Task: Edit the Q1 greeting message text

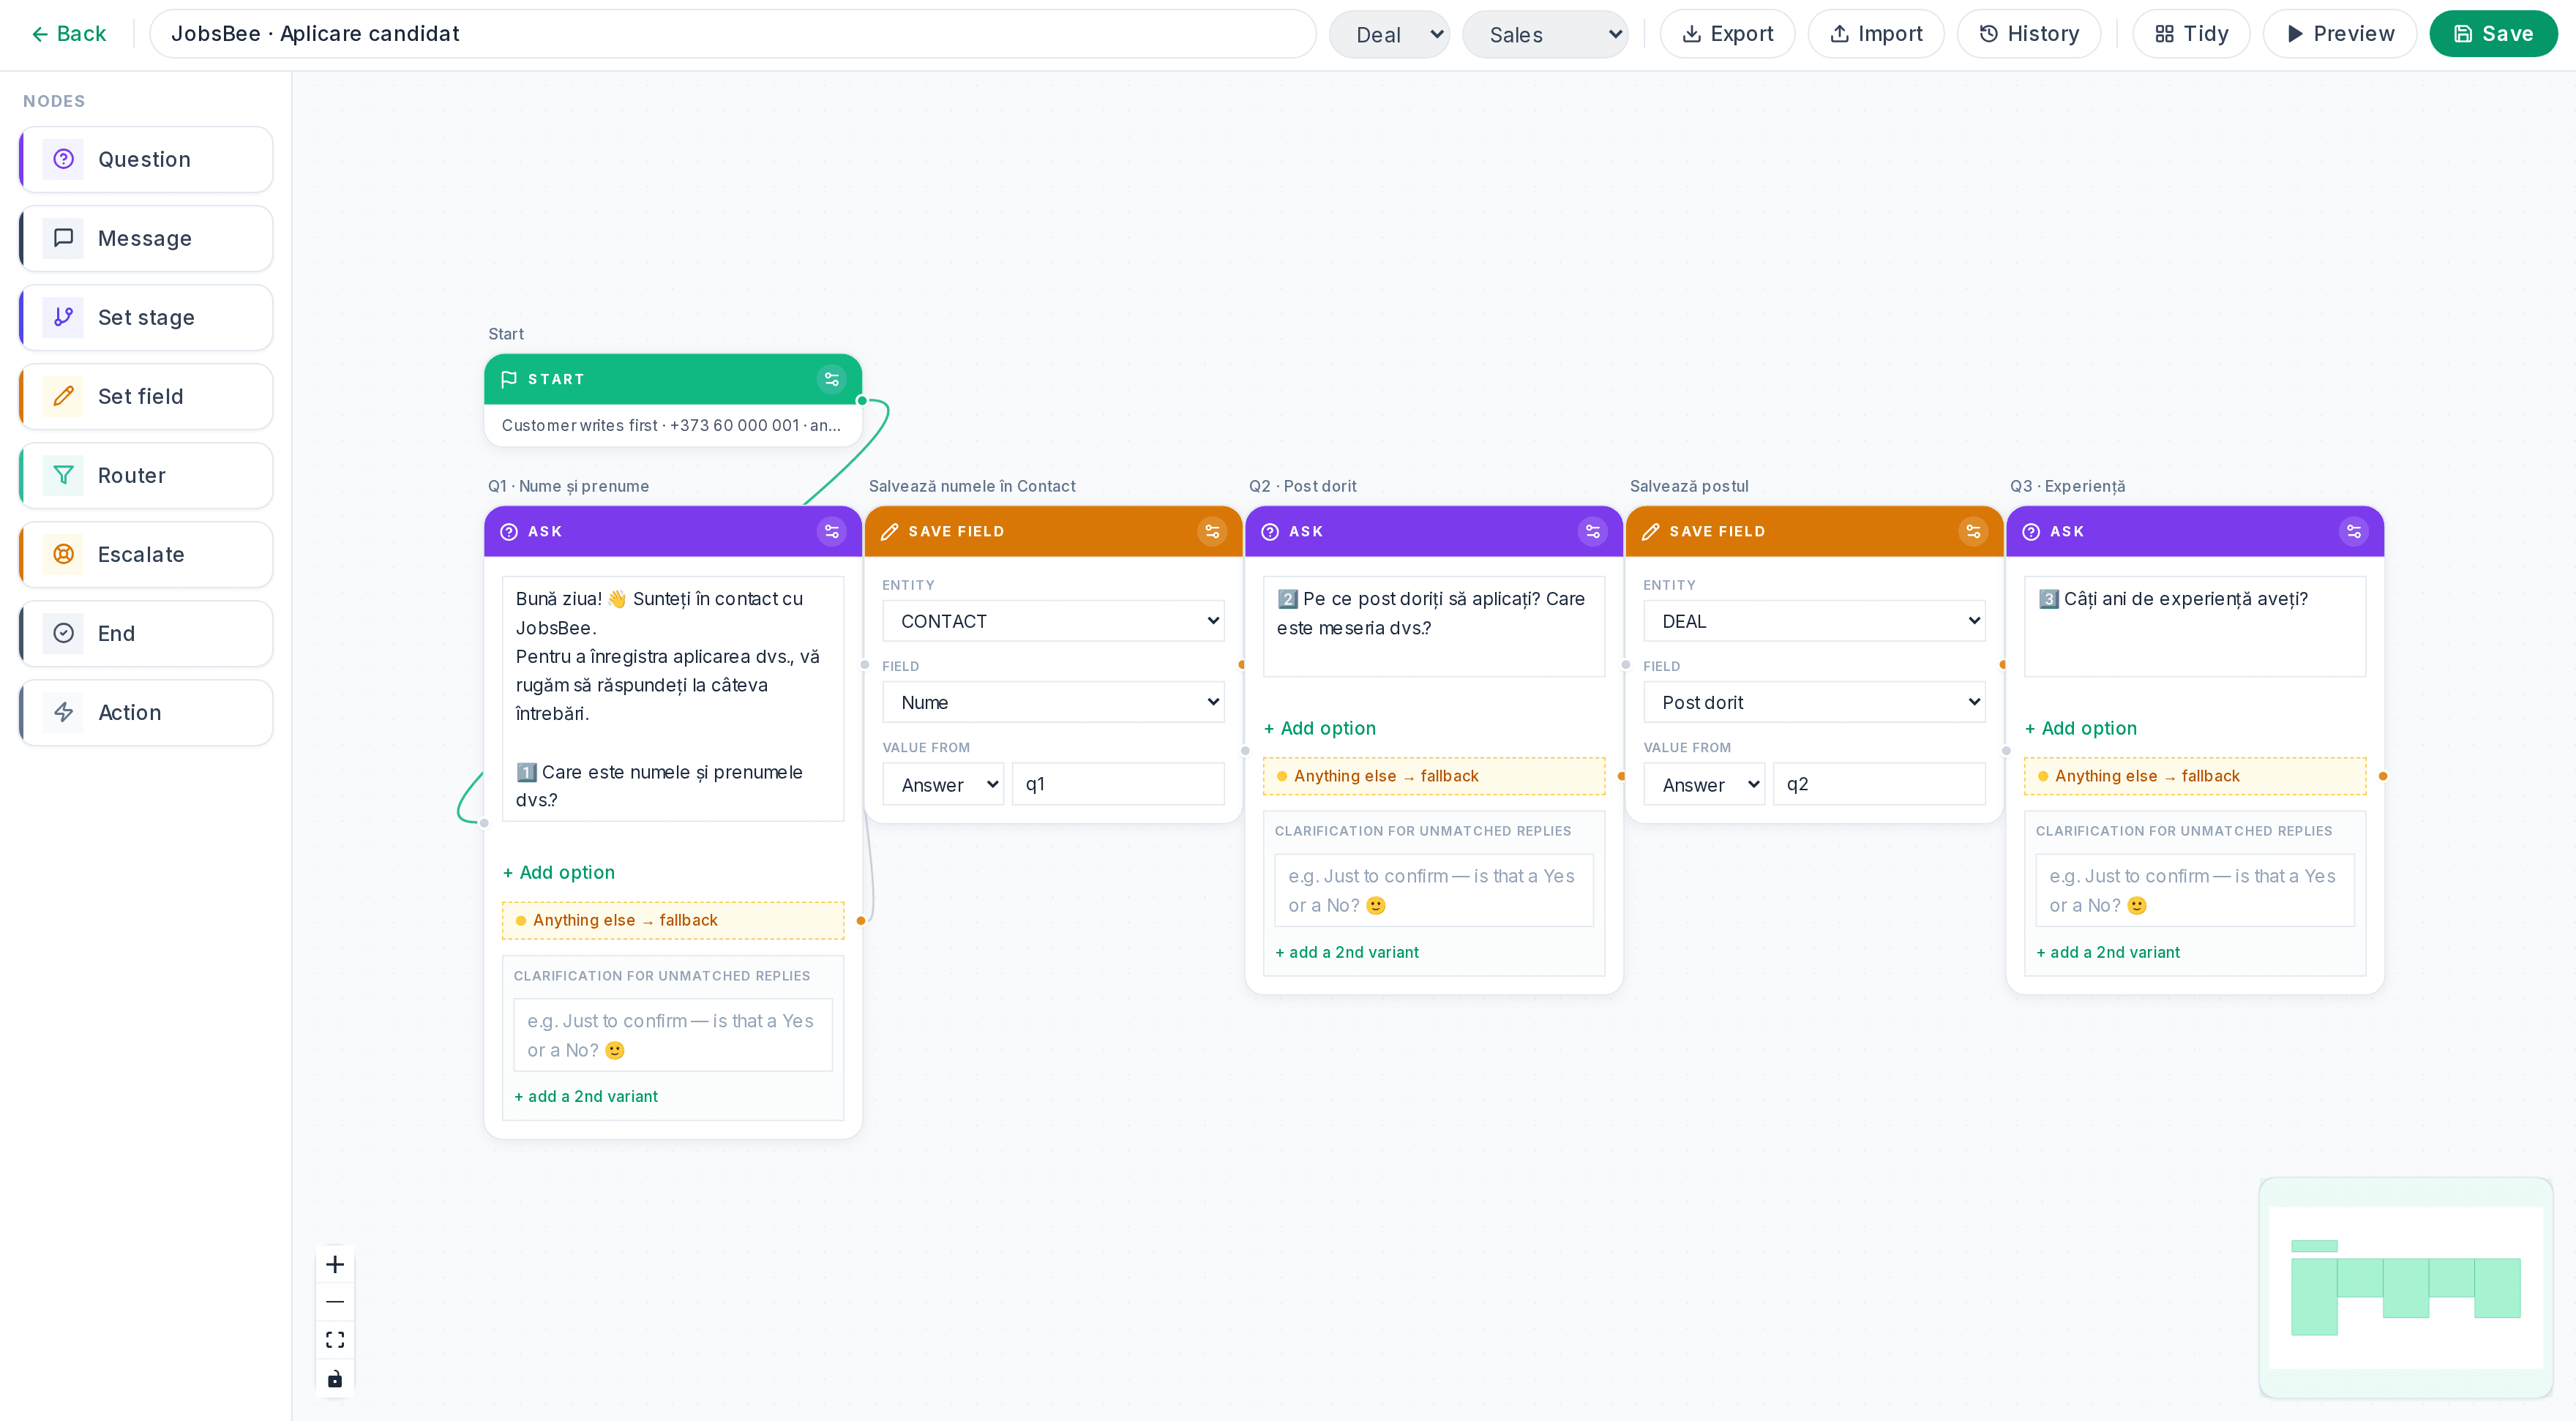Action: 673,698
